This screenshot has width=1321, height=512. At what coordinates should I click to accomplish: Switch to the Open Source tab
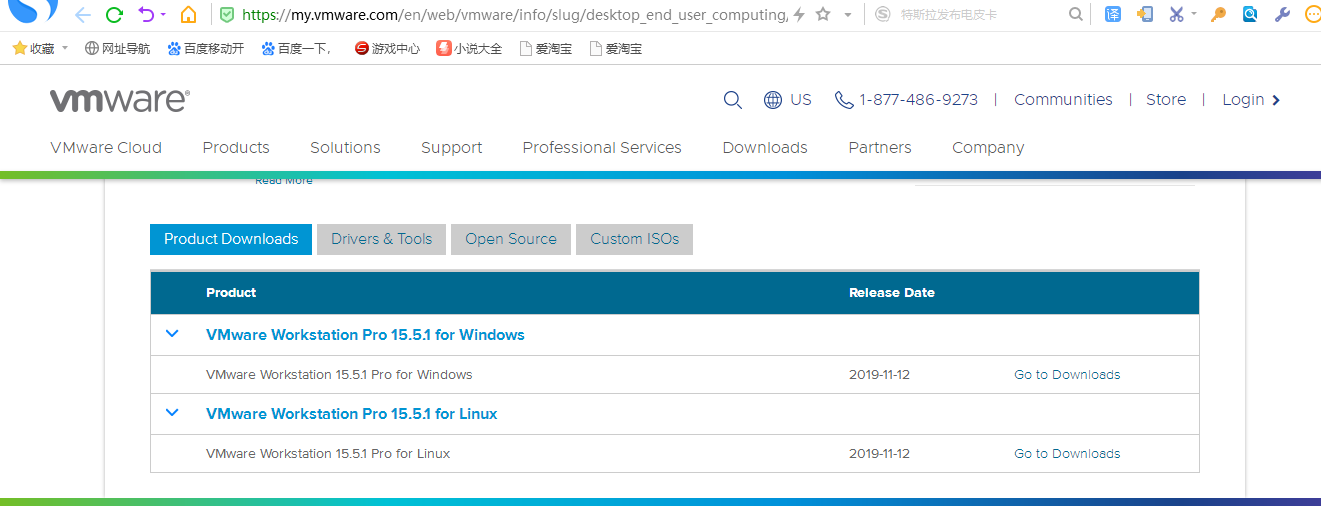point(511,239)
